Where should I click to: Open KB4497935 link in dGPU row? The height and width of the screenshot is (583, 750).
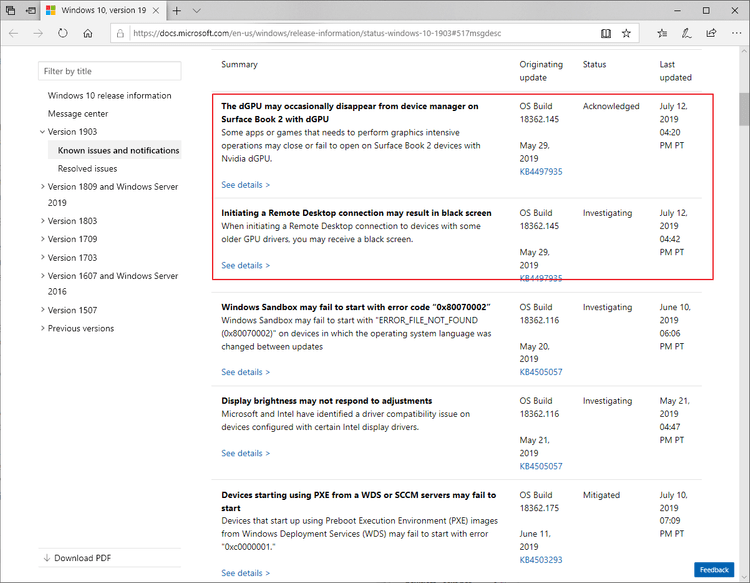click(541, 172)
